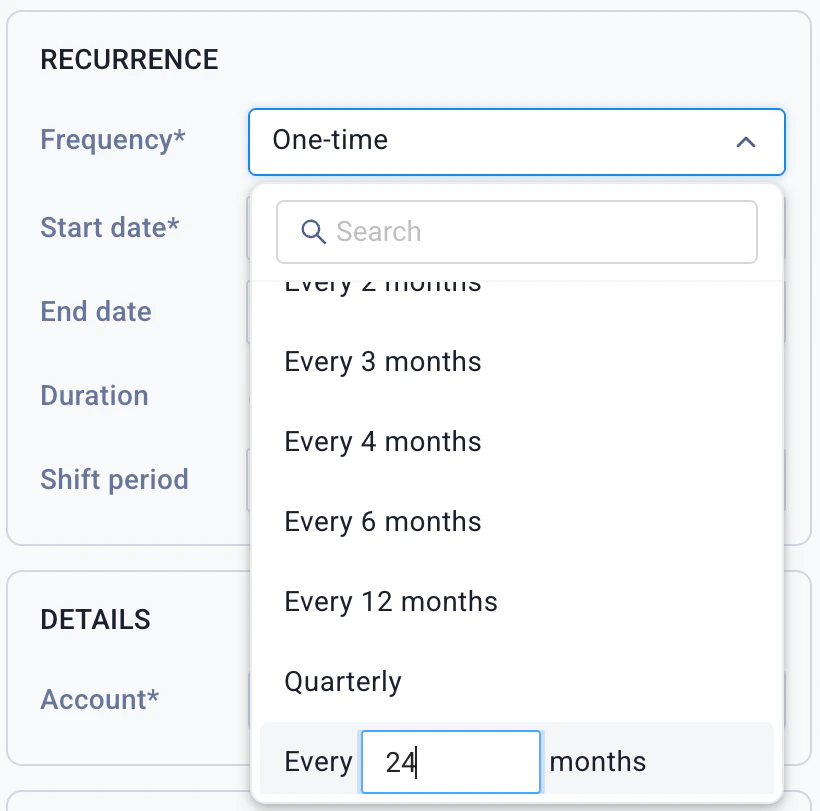Select the partially visible "Every 2 months" option
The image size is (820, 811).
coord(383,288)
